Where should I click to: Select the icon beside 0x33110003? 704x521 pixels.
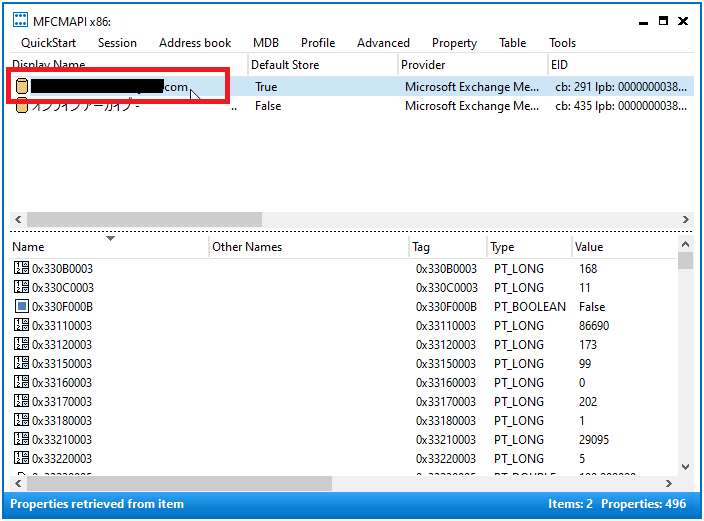point(21,325)
